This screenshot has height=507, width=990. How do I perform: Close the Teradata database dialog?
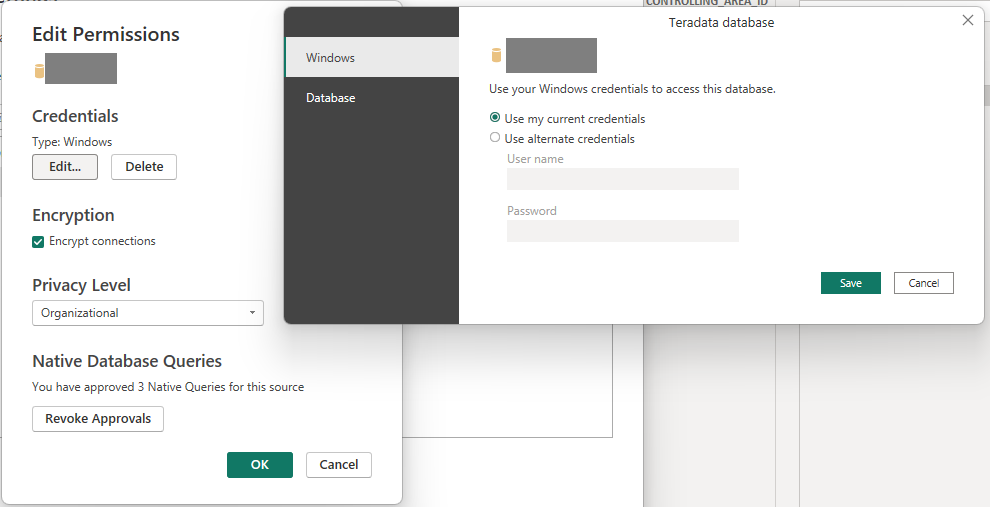tap(967, 20)
